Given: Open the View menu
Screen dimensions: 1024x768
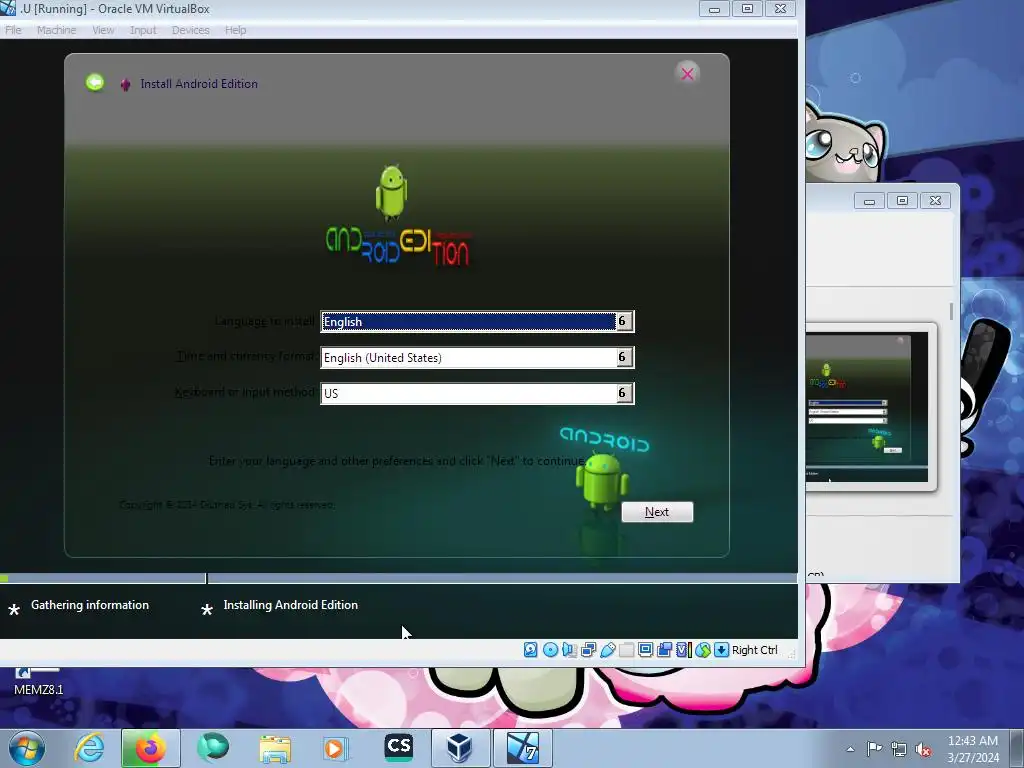Looking at the screenshot, I should [103, 30].
